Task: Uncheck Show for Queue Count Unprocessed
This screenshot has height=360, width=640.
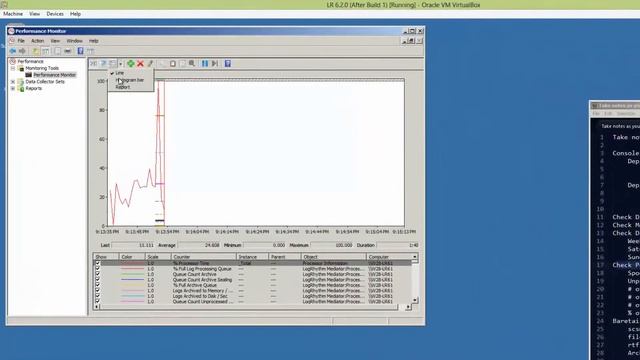Action: pyautogui.click(x=97, y=302)
